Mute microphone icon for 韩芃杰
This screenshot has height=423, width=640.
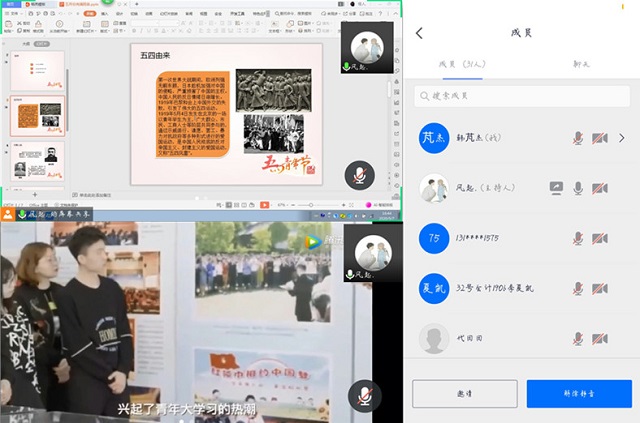(x=578, y=138)
